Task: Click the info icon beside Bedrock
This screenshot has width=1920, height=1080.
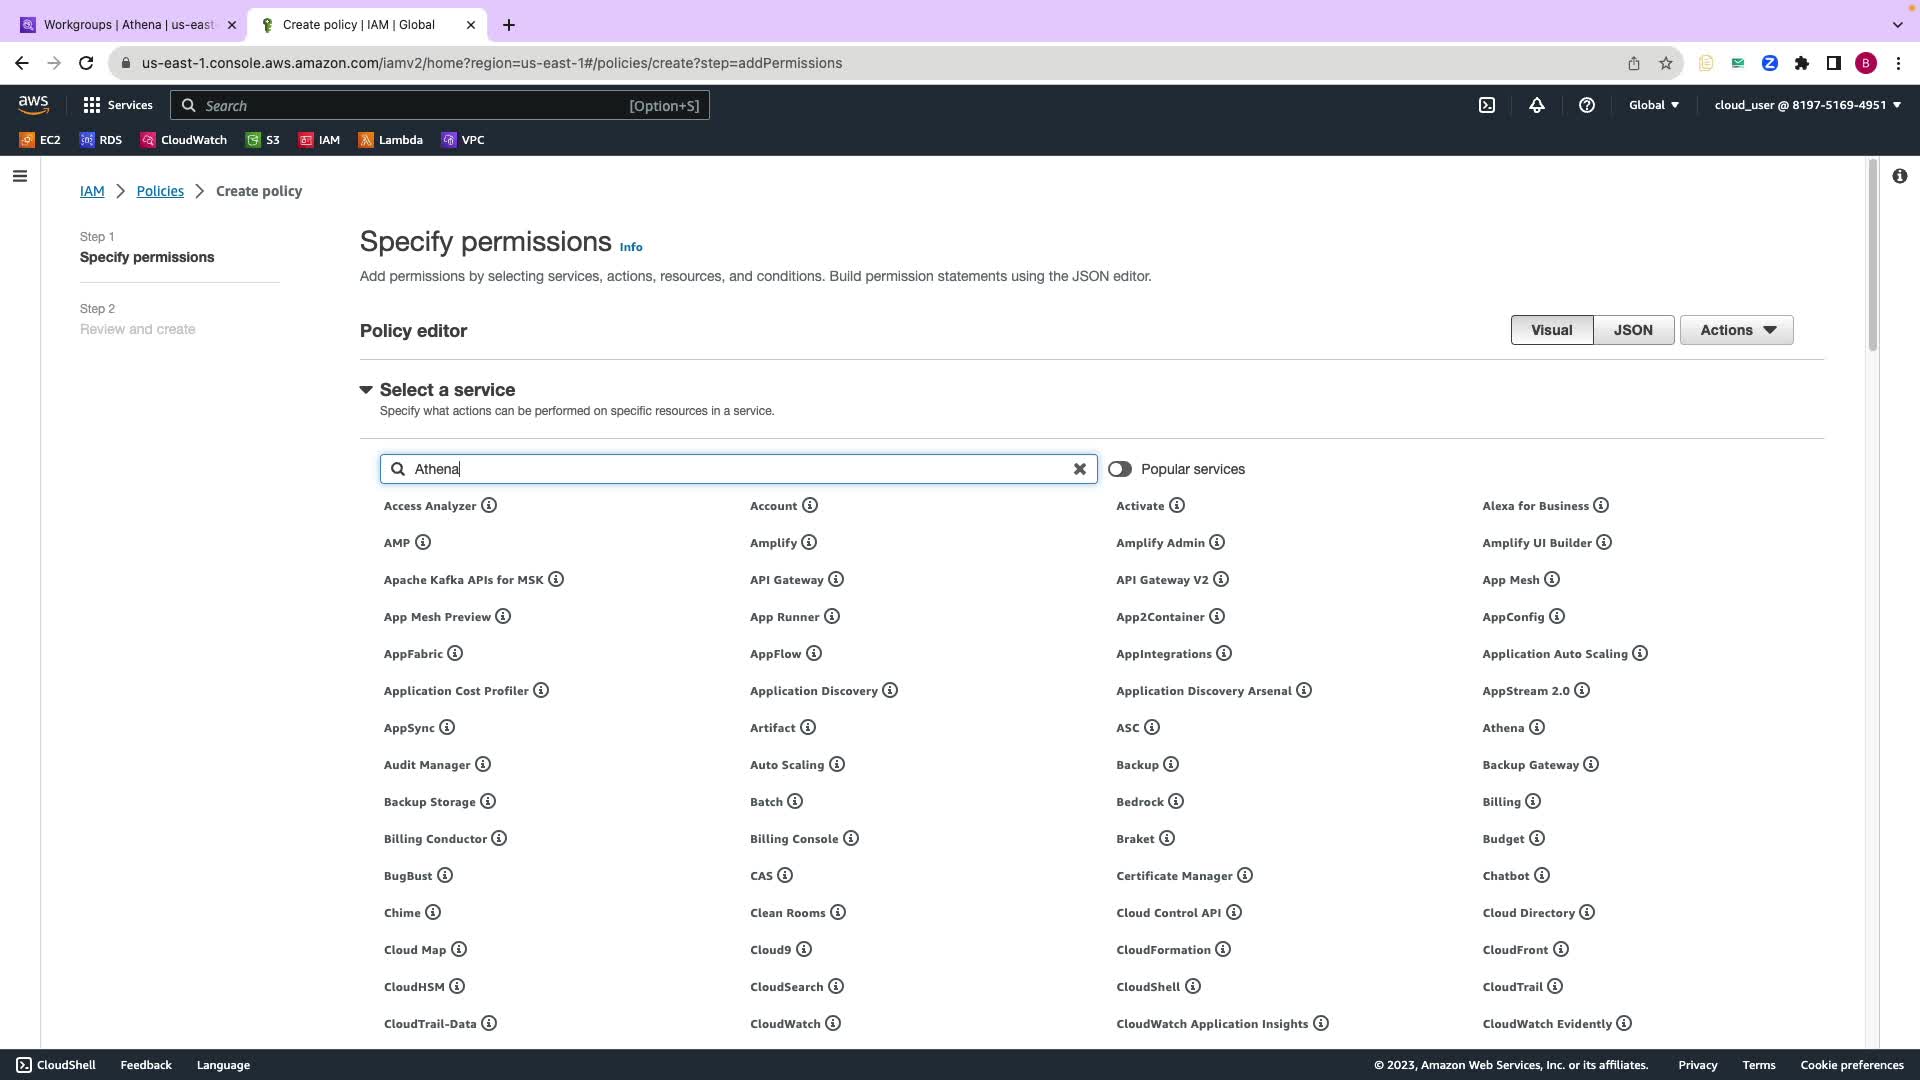Action: [1176, 801]
